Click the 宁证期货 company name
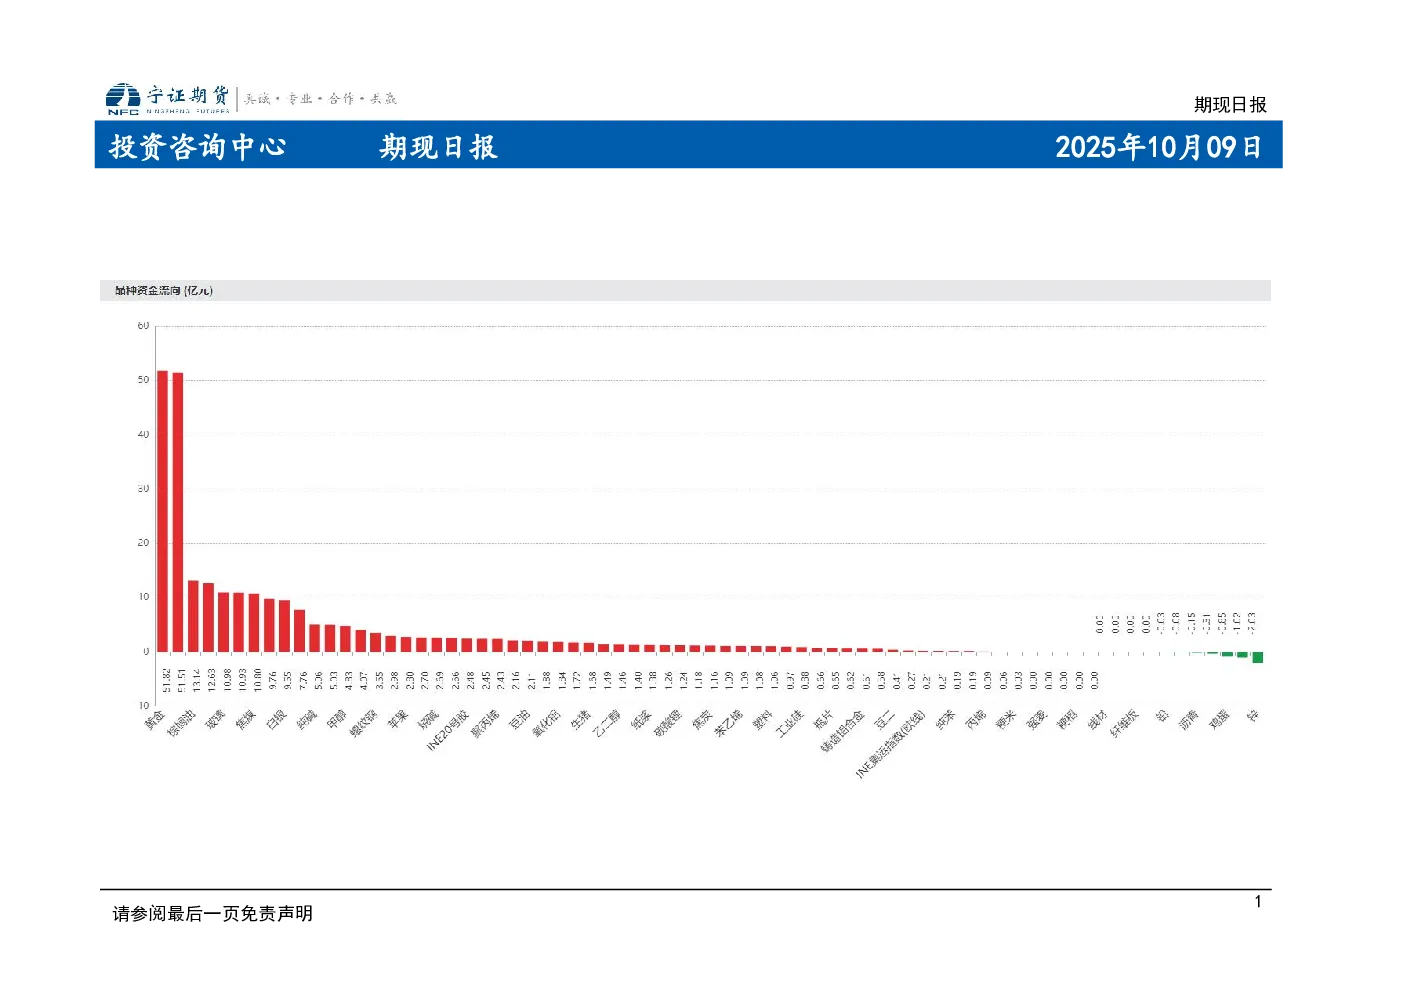Screen dimensions: 1403x993 point(188,95)
